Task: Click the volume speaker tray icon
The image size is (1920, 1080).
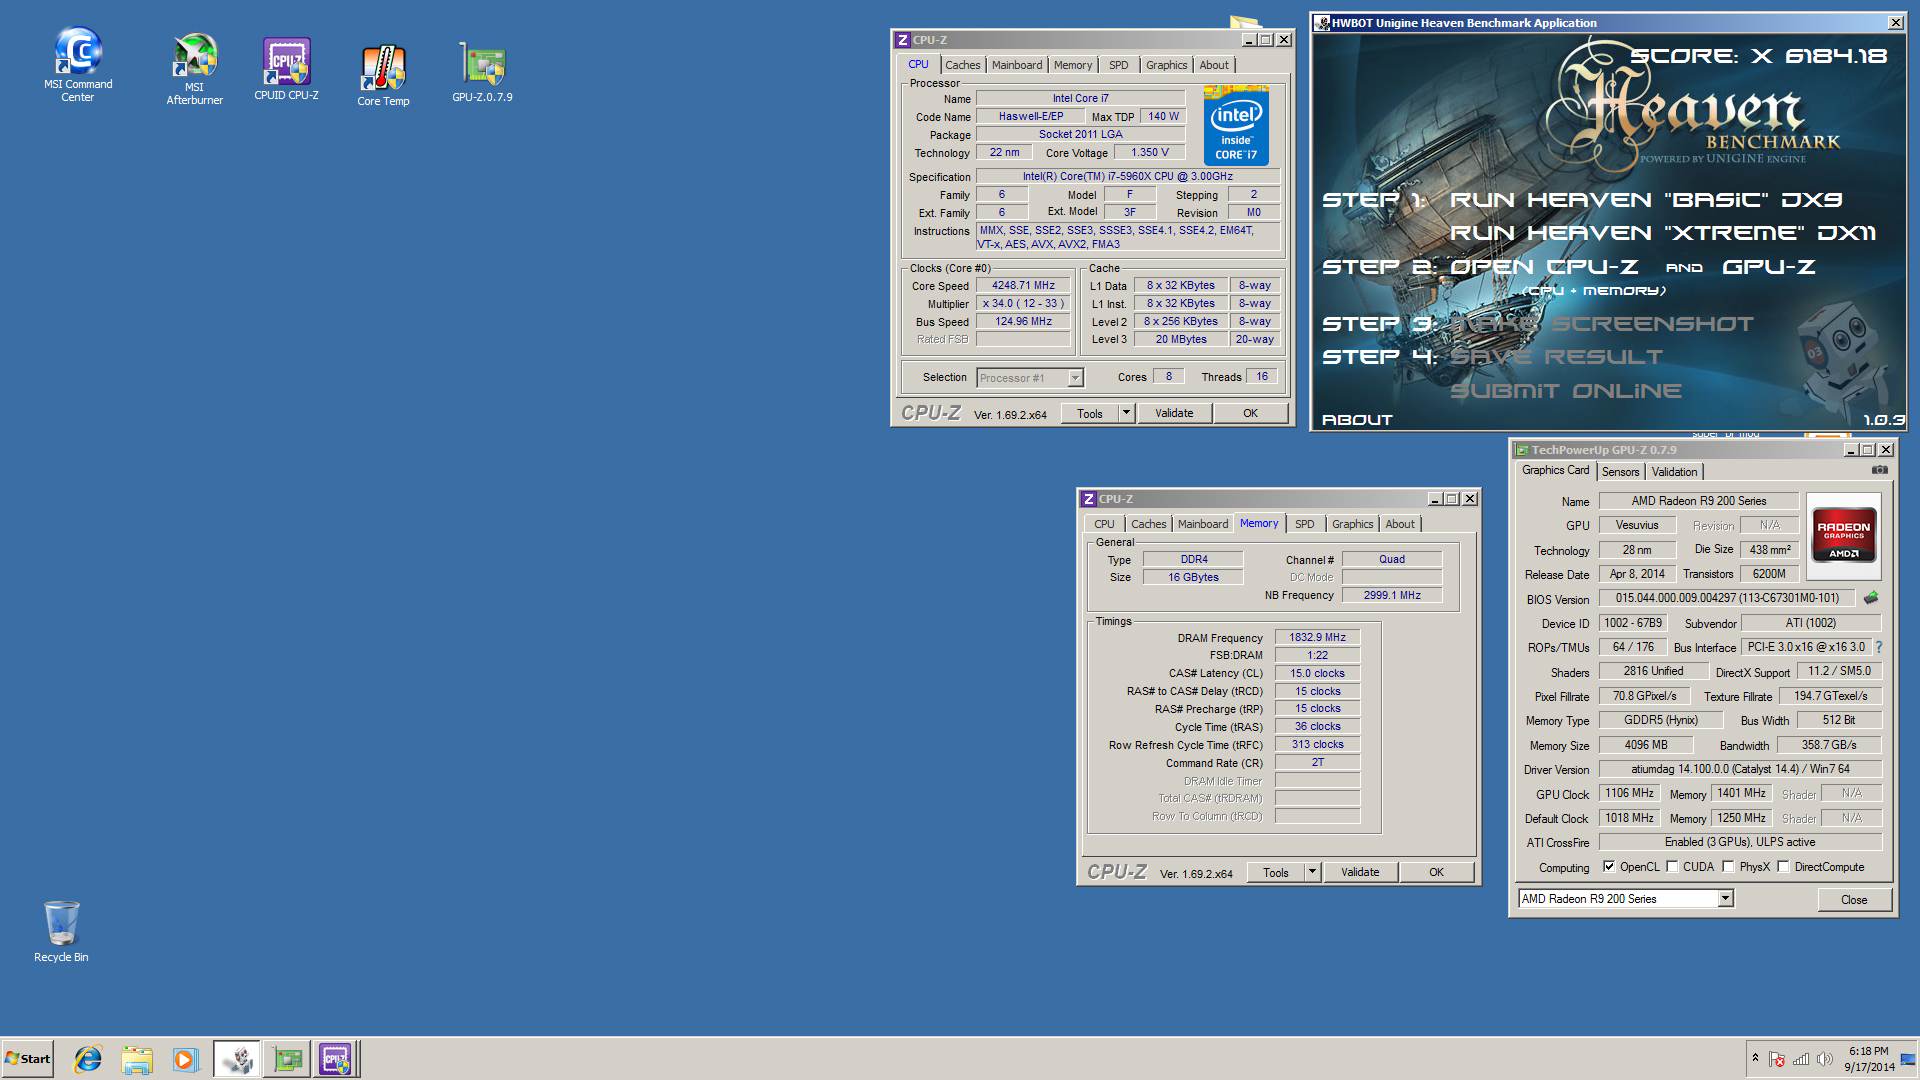Action: click(x=1825, y=1059)
